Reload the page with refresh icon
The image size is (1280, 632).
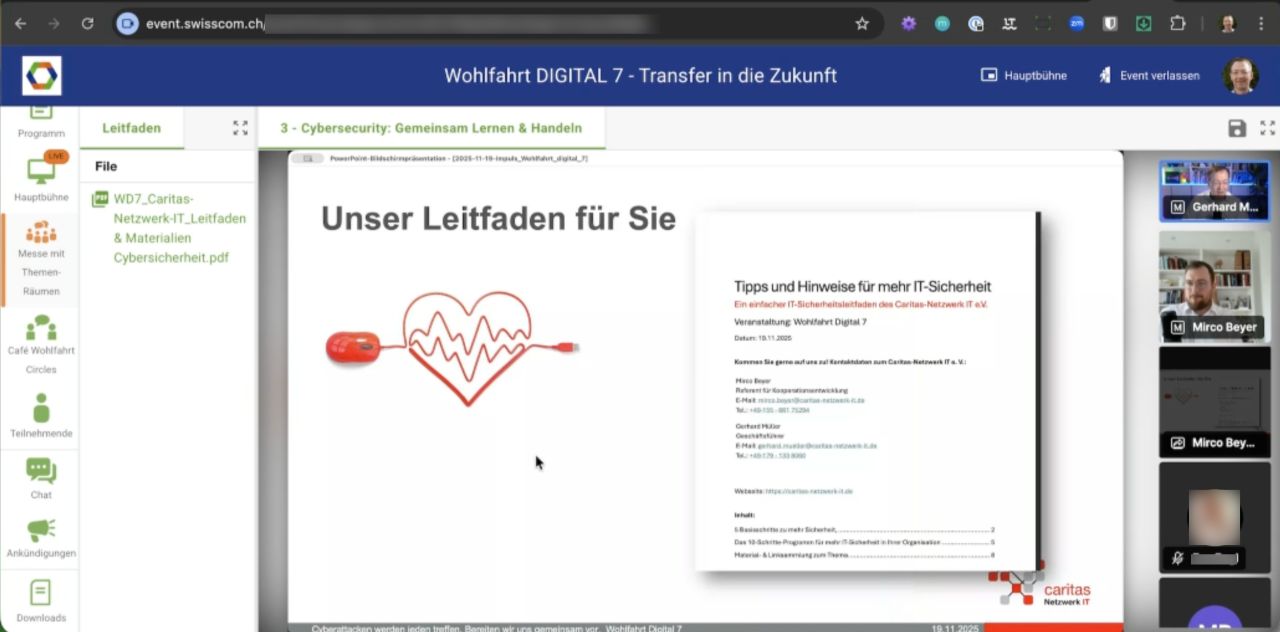pos(87,23)
